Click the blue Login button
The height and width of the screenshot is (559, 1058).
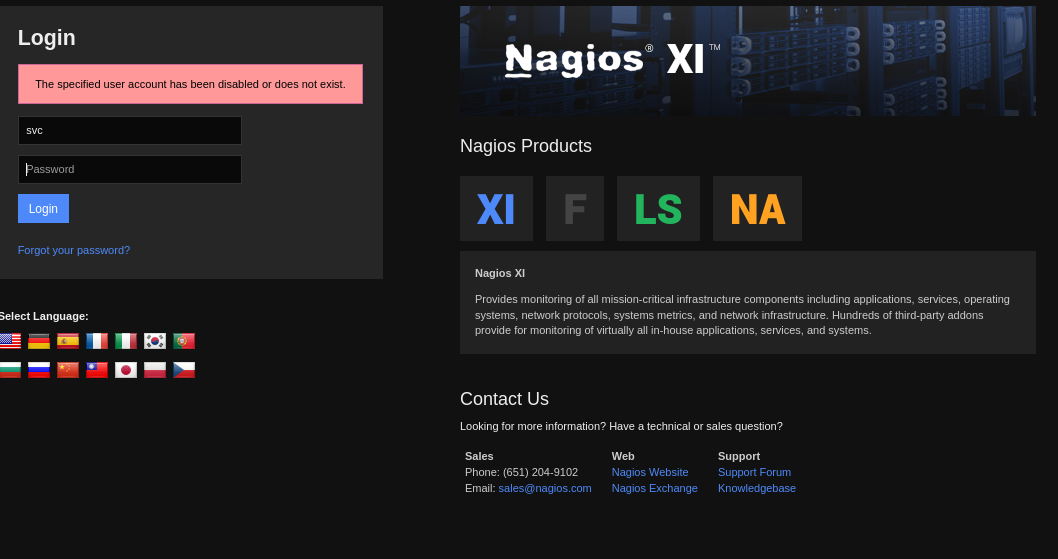click(x=43, y=209)
